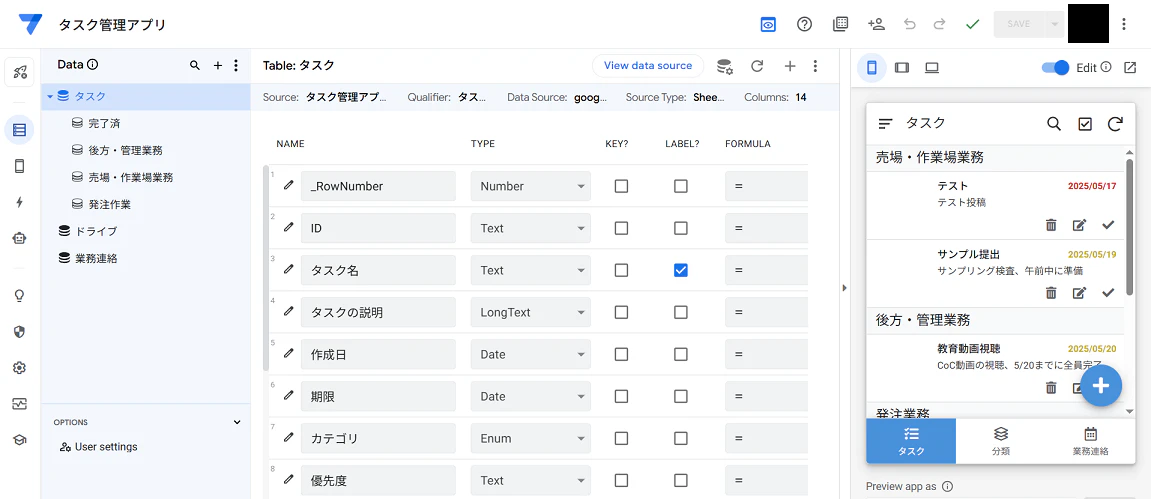Collapse the タスク table tree arrow
This screenshot has width=1151, height=499.
coord(50,96)
